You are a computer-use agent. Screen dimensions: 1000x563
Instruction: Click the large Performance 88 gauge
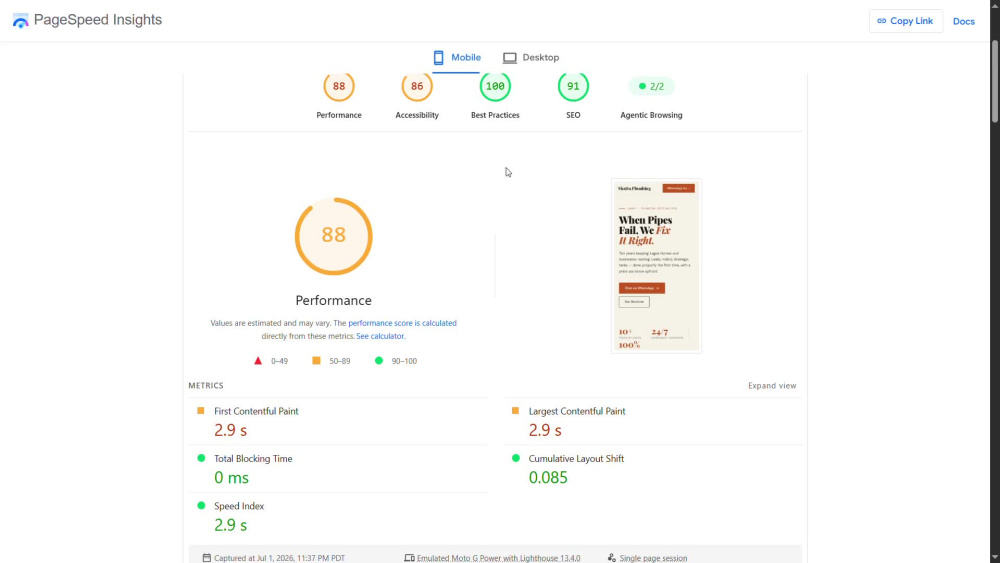(x=334, y=236)
